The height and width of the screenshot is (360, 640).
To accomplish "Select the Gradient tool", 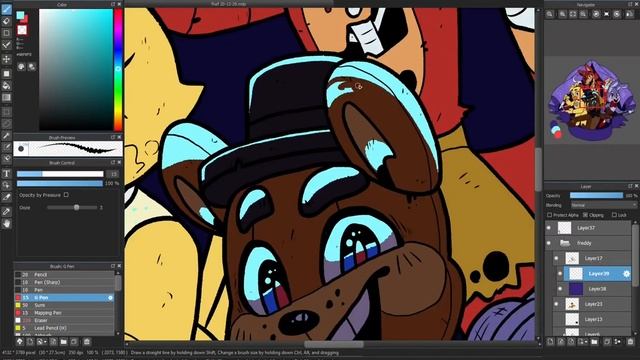I will pos(7,98).
